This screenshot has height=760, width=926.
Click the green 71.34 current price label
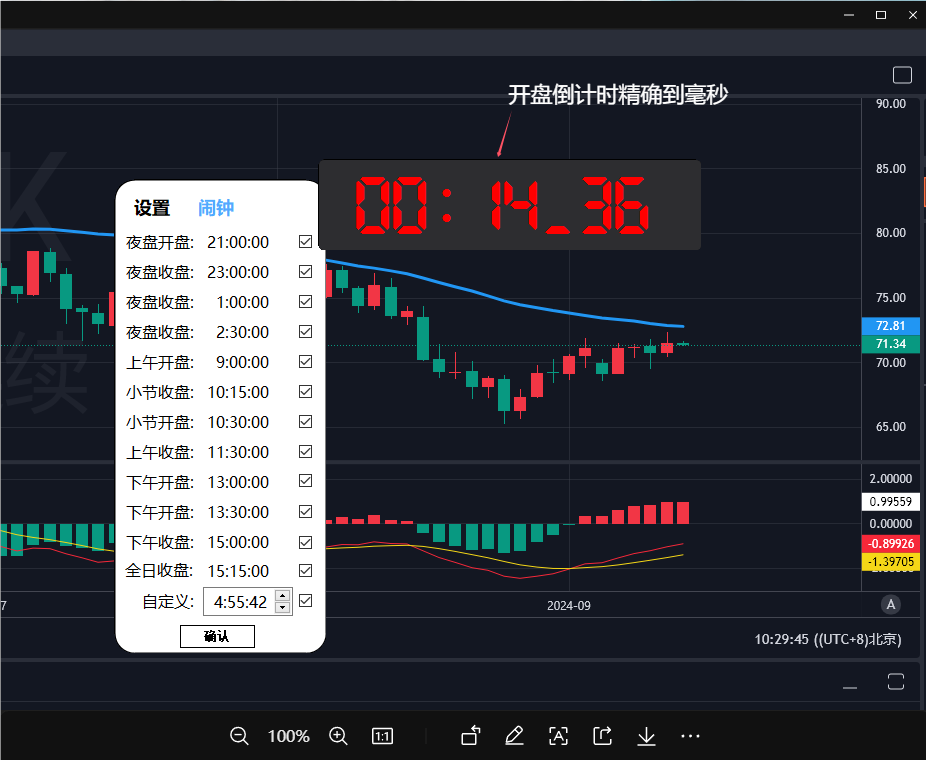(x=891, y=344)
